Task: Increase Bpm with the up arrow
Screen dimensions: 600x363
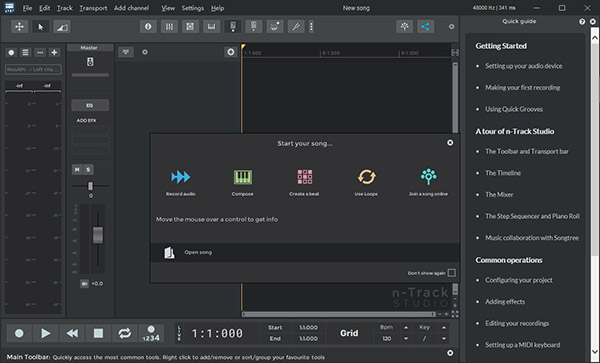Action: coord(406,328)
